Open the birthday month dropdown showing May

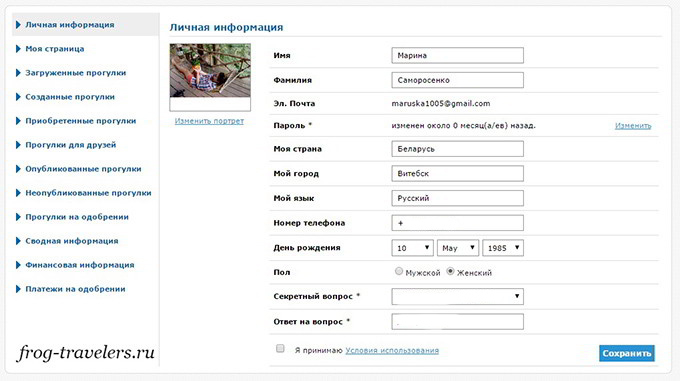[458, 248]
